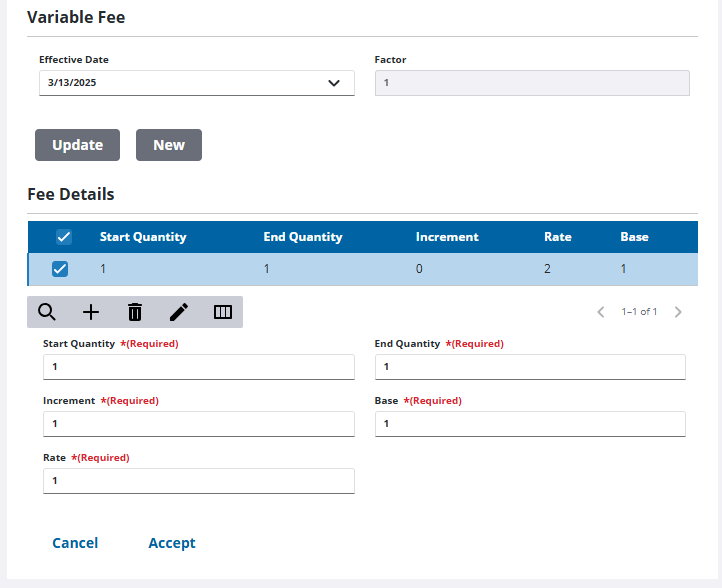
Task: Click the Cancel link
Action: click(x=75, y=543)
